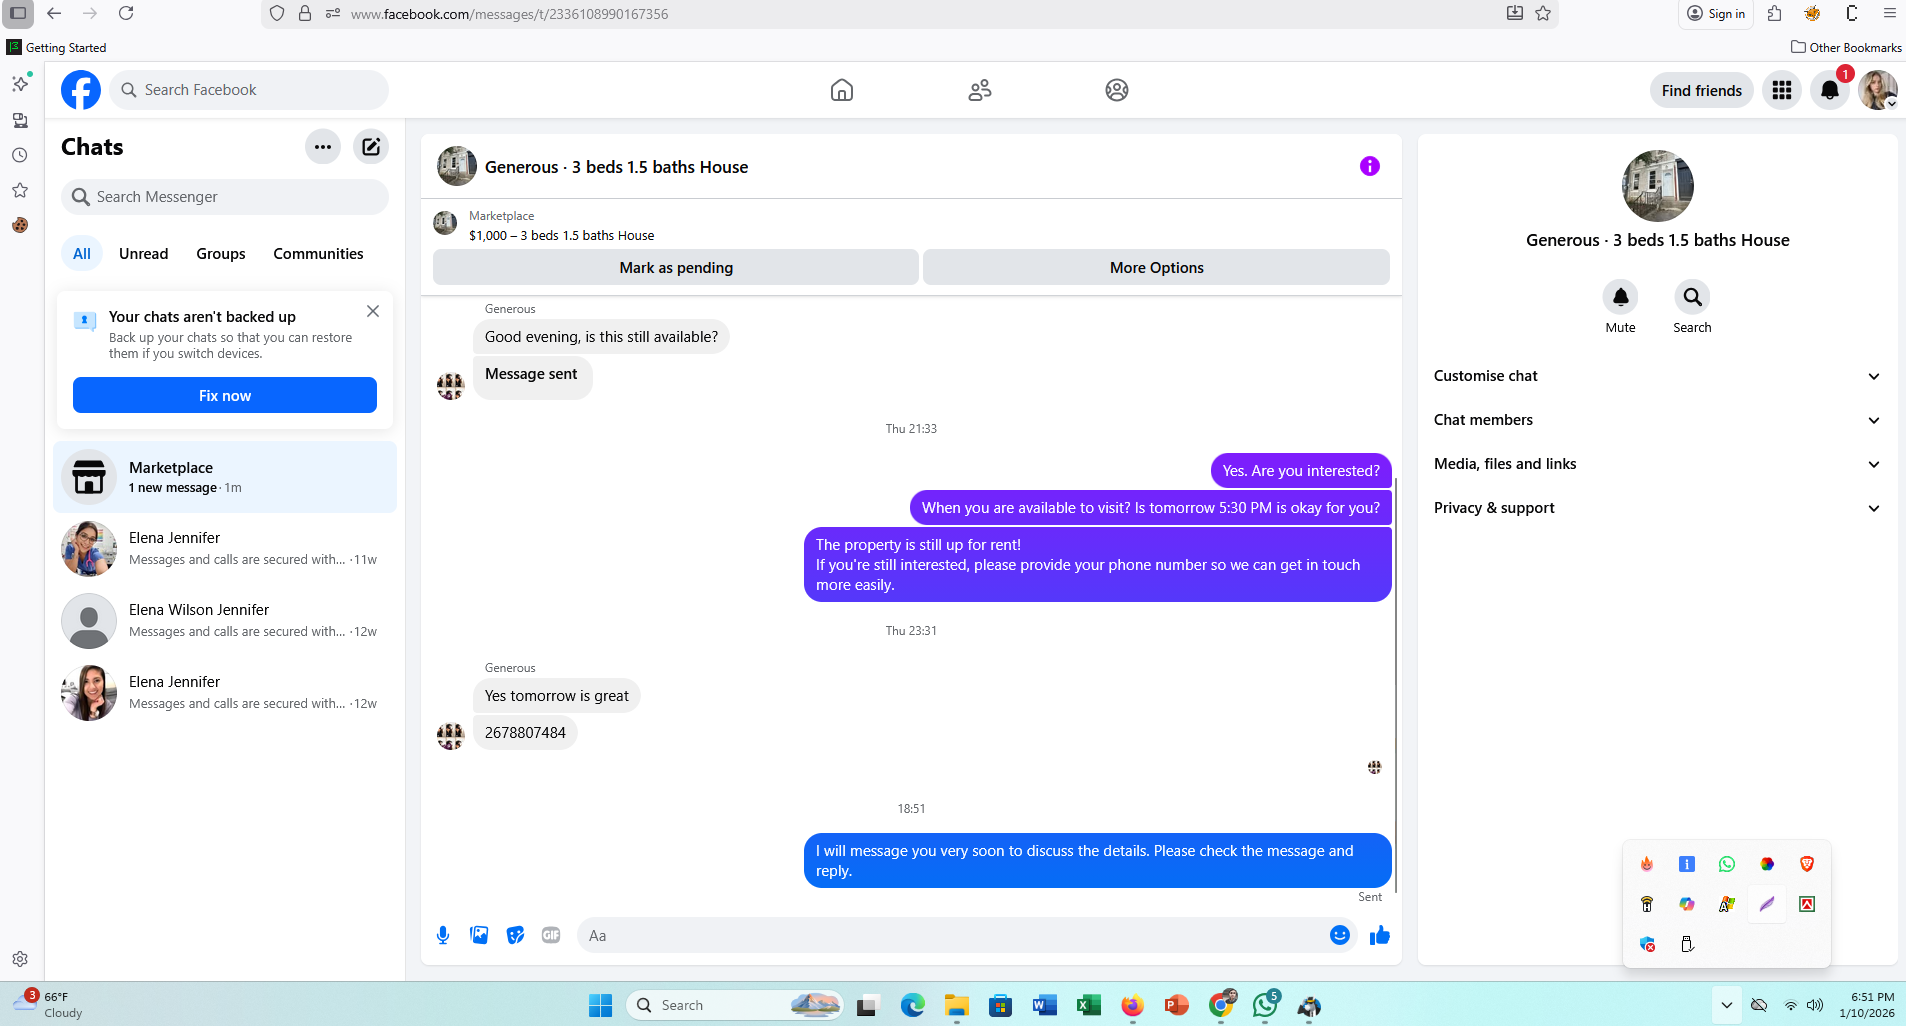
Task: Open the Facebook Home feed icon
Action: (x=842, y=90)
